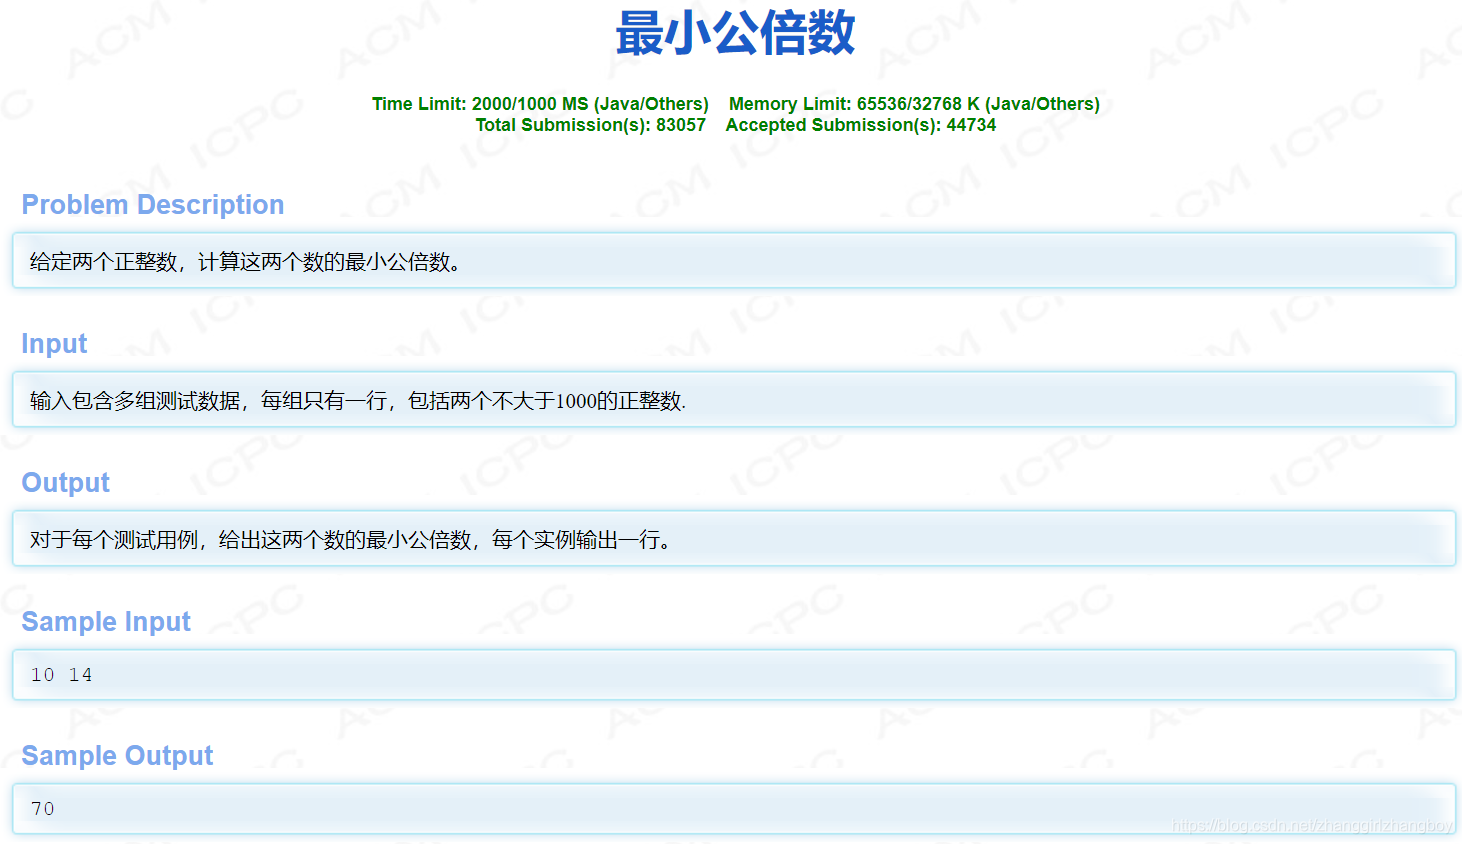Click the Input section heading

pos(54,344)
